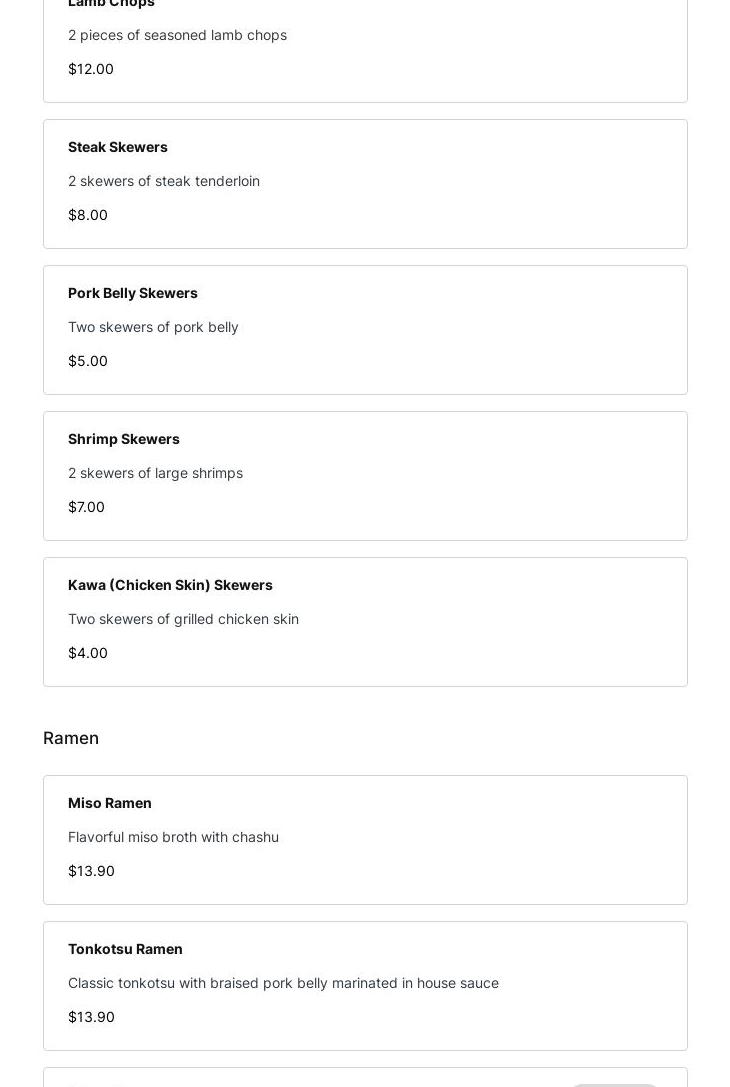Click the Tonkotsu Ramen $13.90 price
The width and height of the screenshot is (730, 1087).
92,1017
